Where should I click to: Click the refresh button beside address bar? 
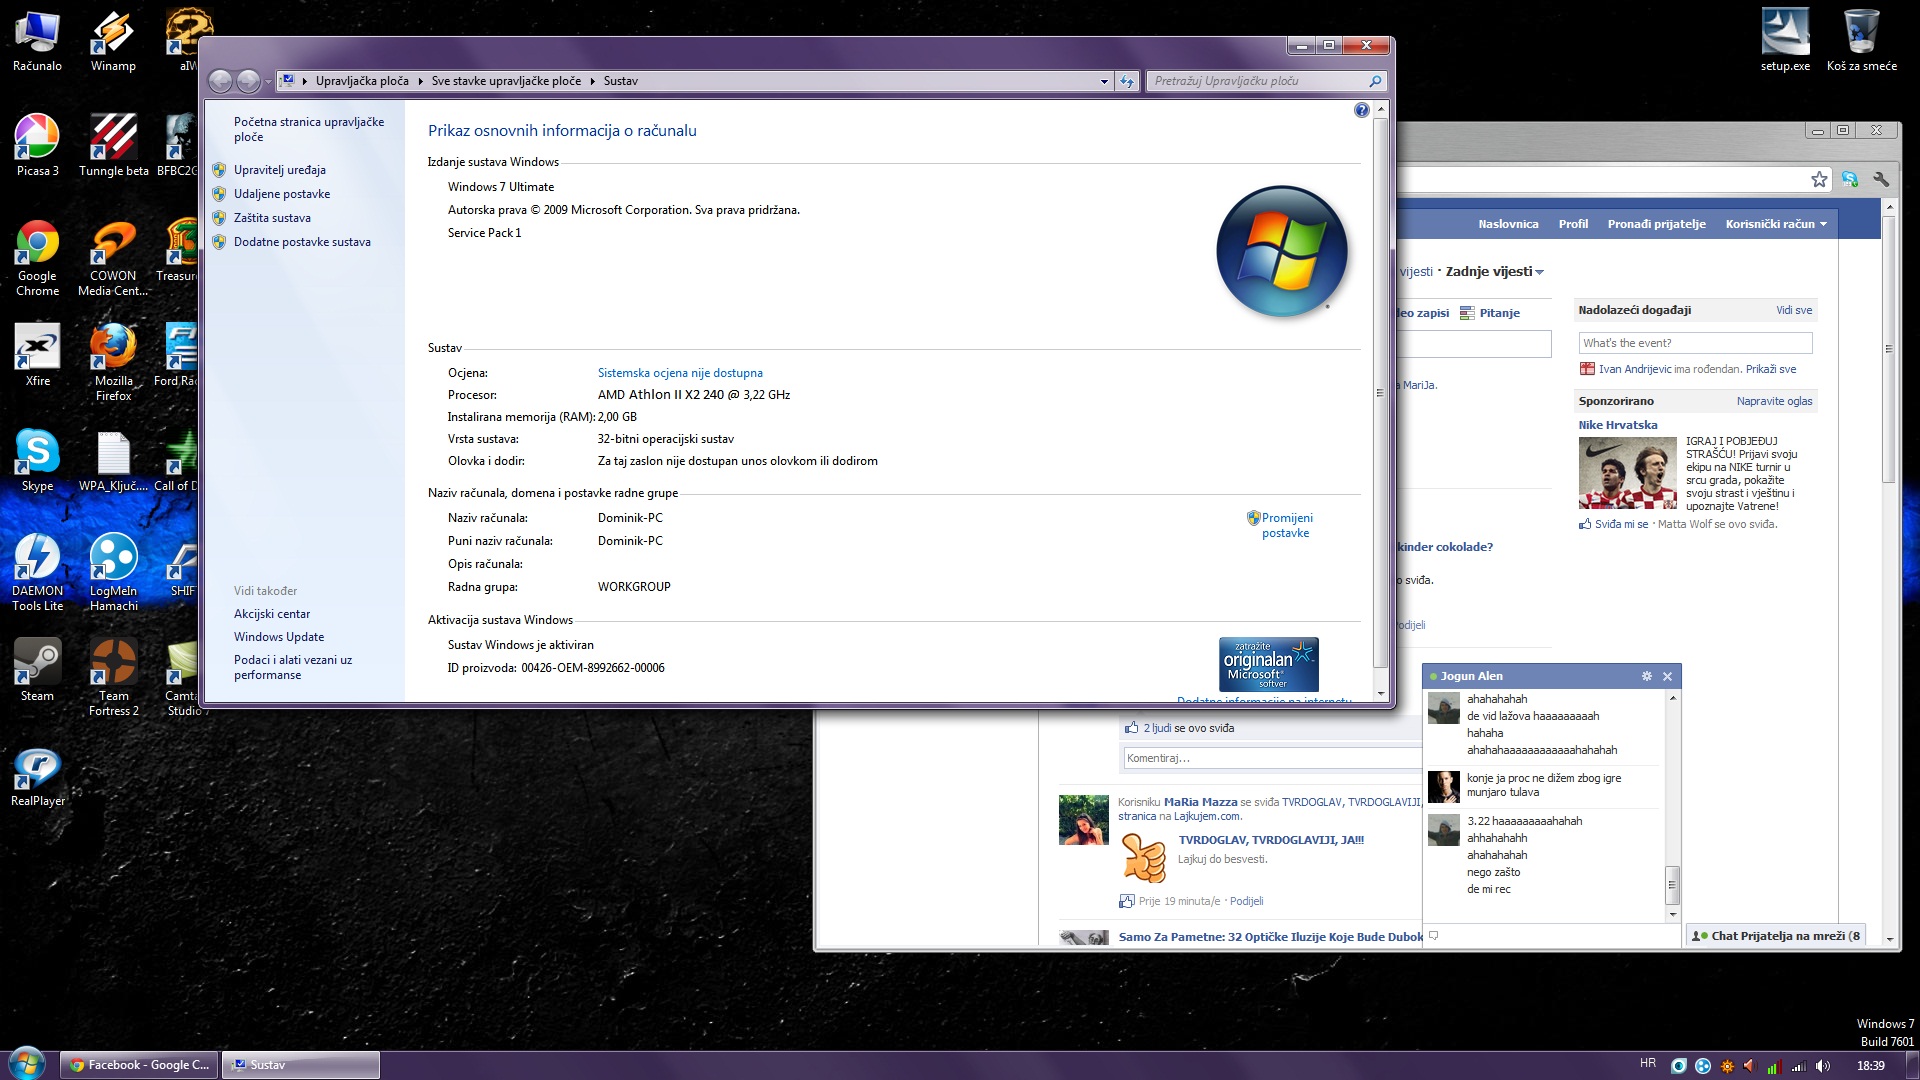(x=1127, y=81)
